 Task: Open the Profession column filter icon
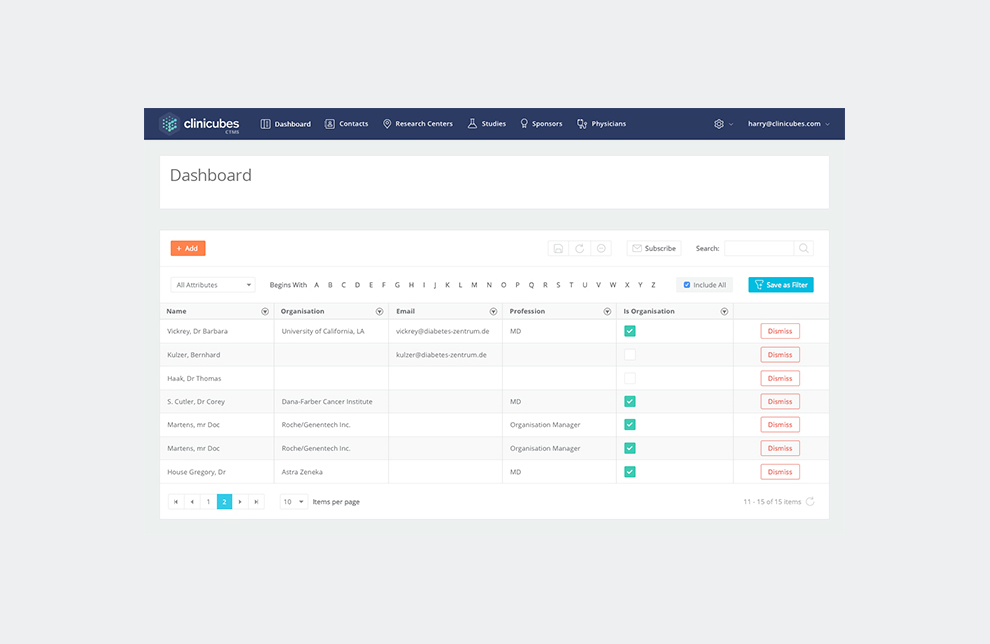tap(607, 311)
